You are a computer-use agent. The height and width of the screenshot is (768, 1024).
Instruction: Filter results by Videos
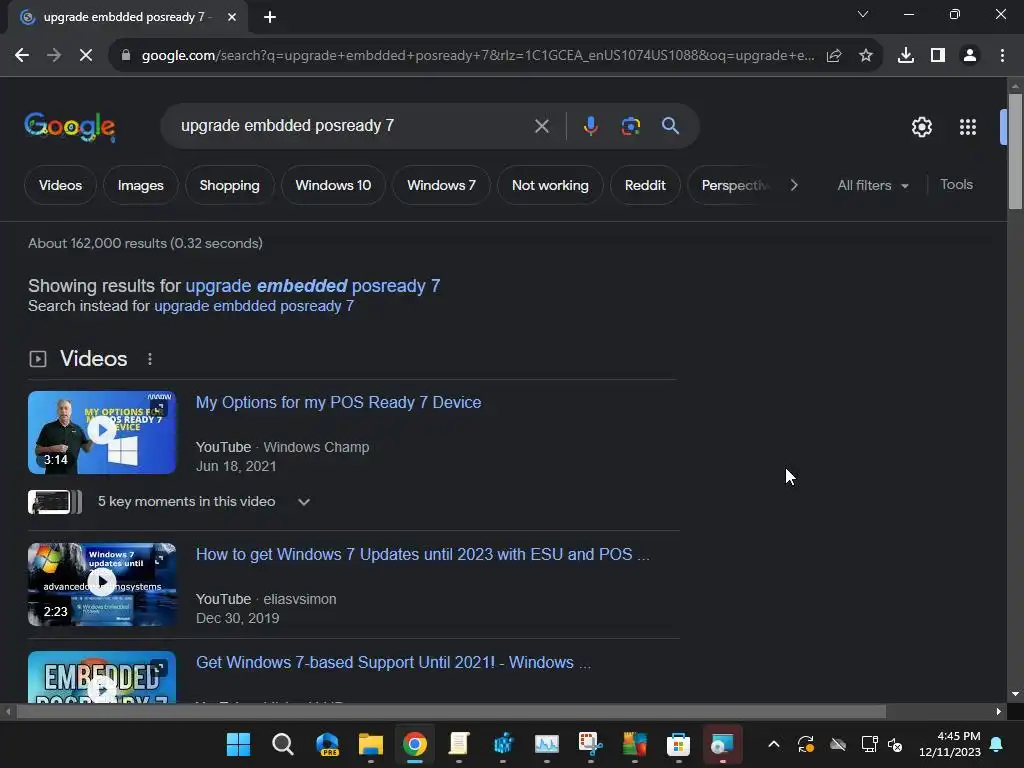click(60, 185)
